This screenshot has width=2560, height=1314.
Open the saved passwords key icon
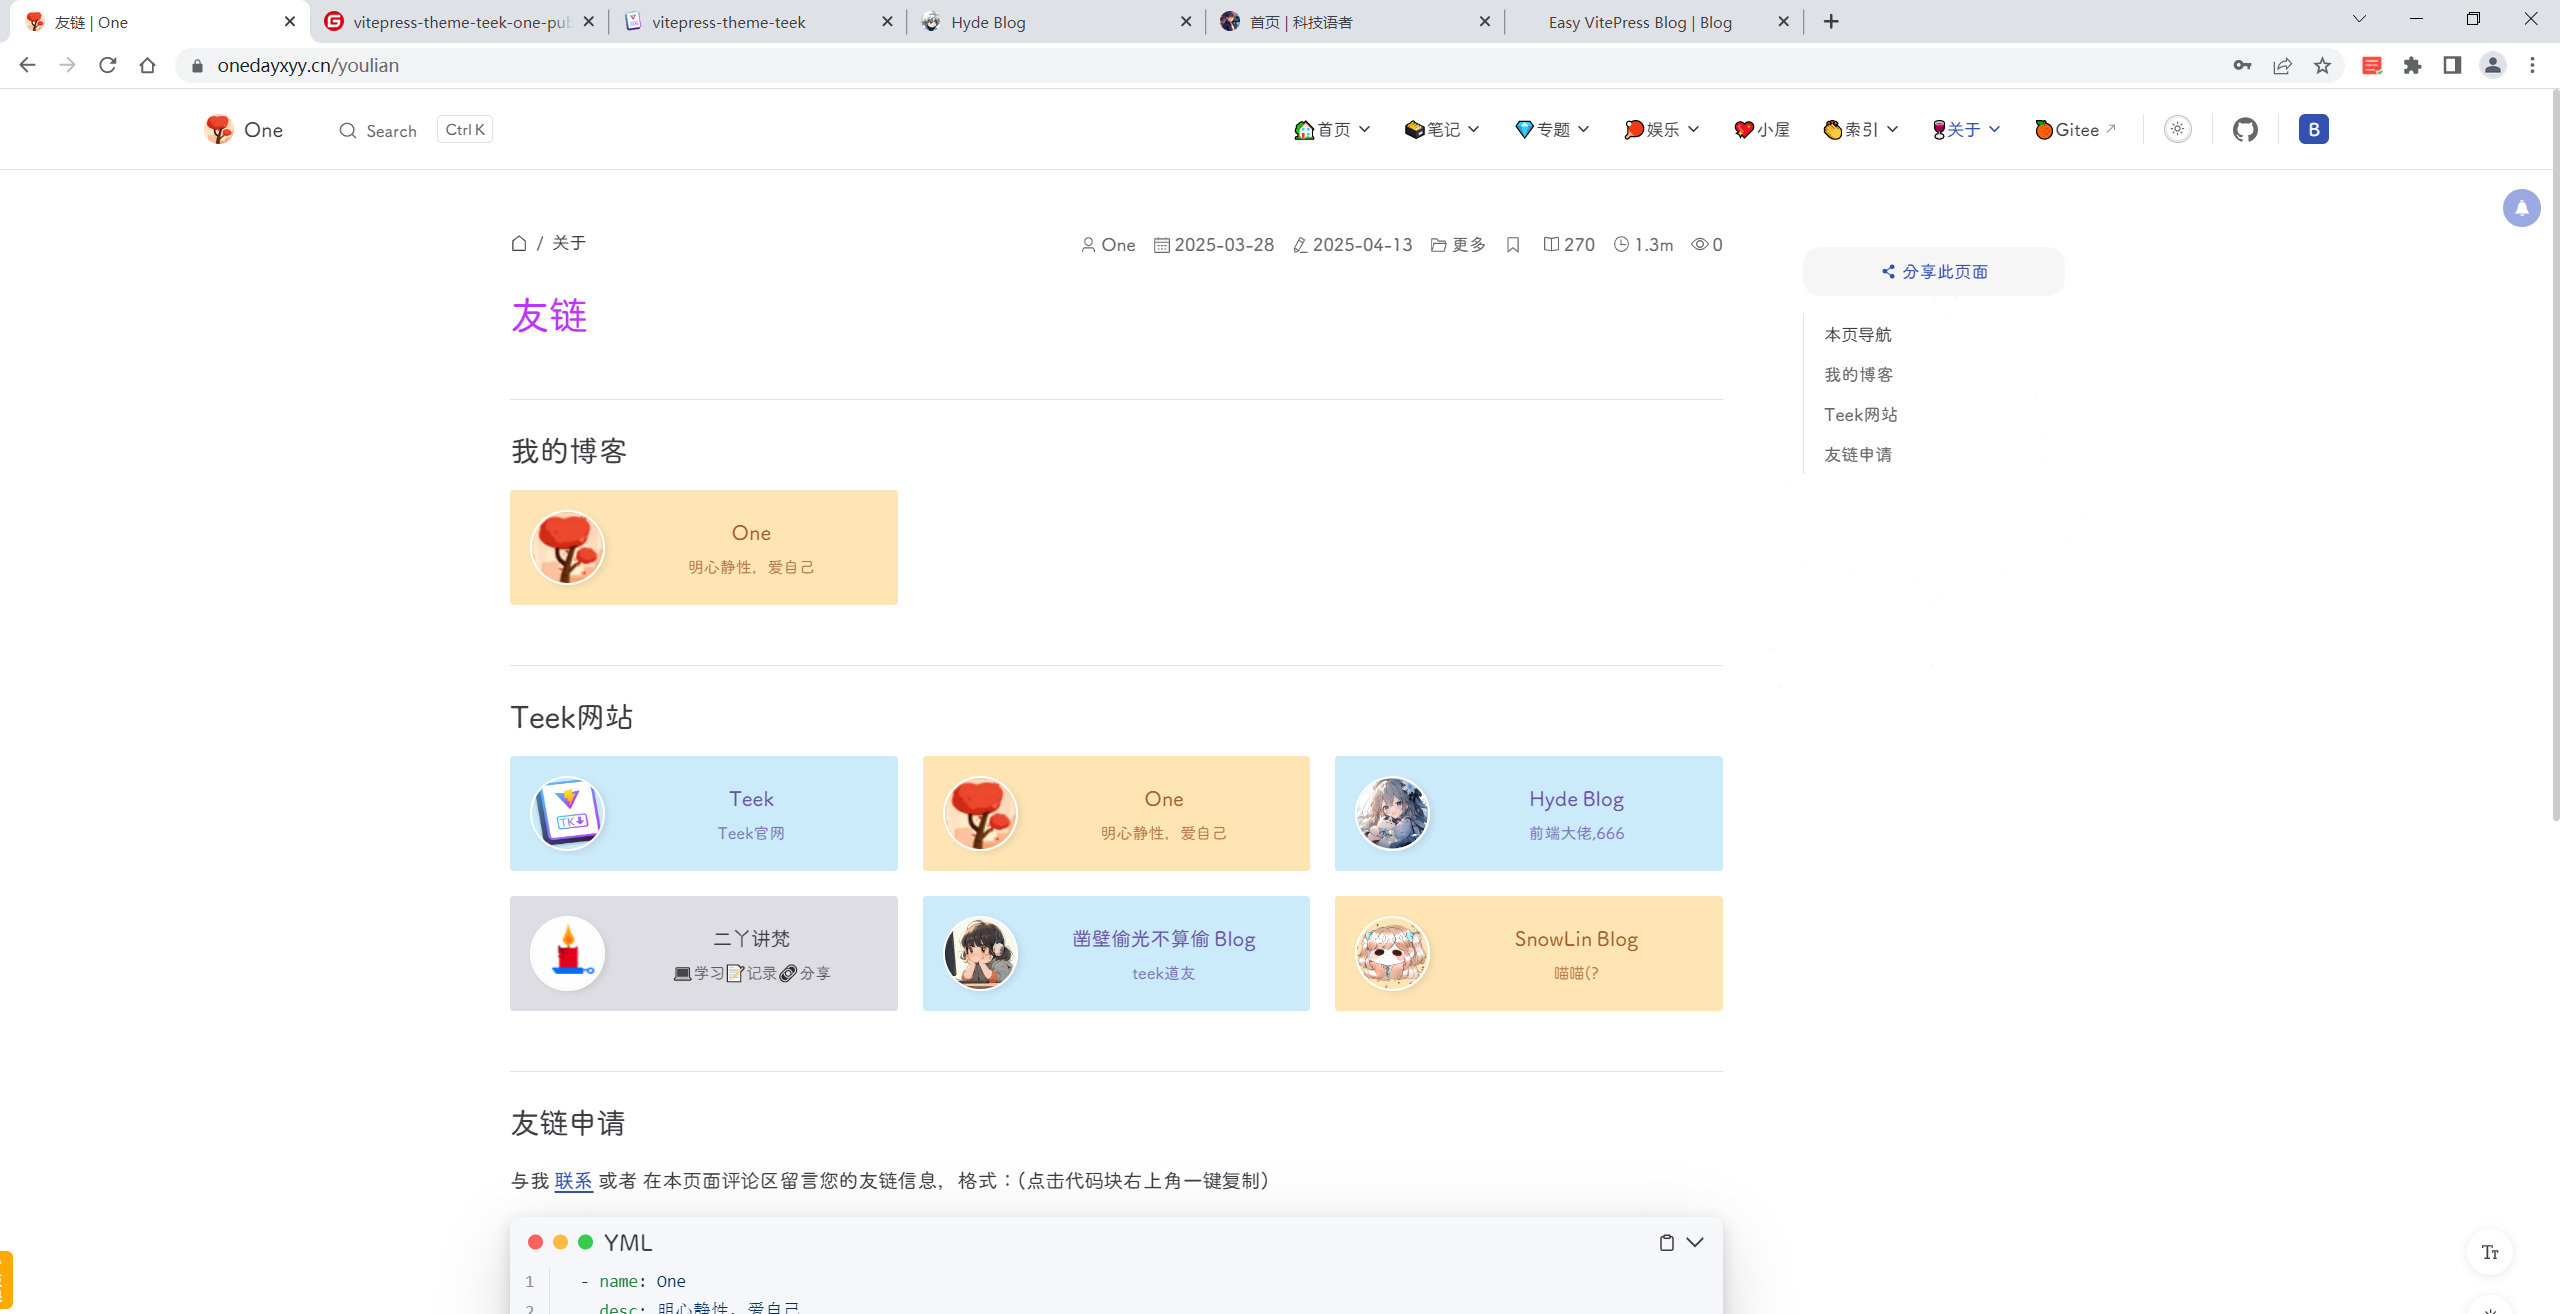pos(2242,65)
